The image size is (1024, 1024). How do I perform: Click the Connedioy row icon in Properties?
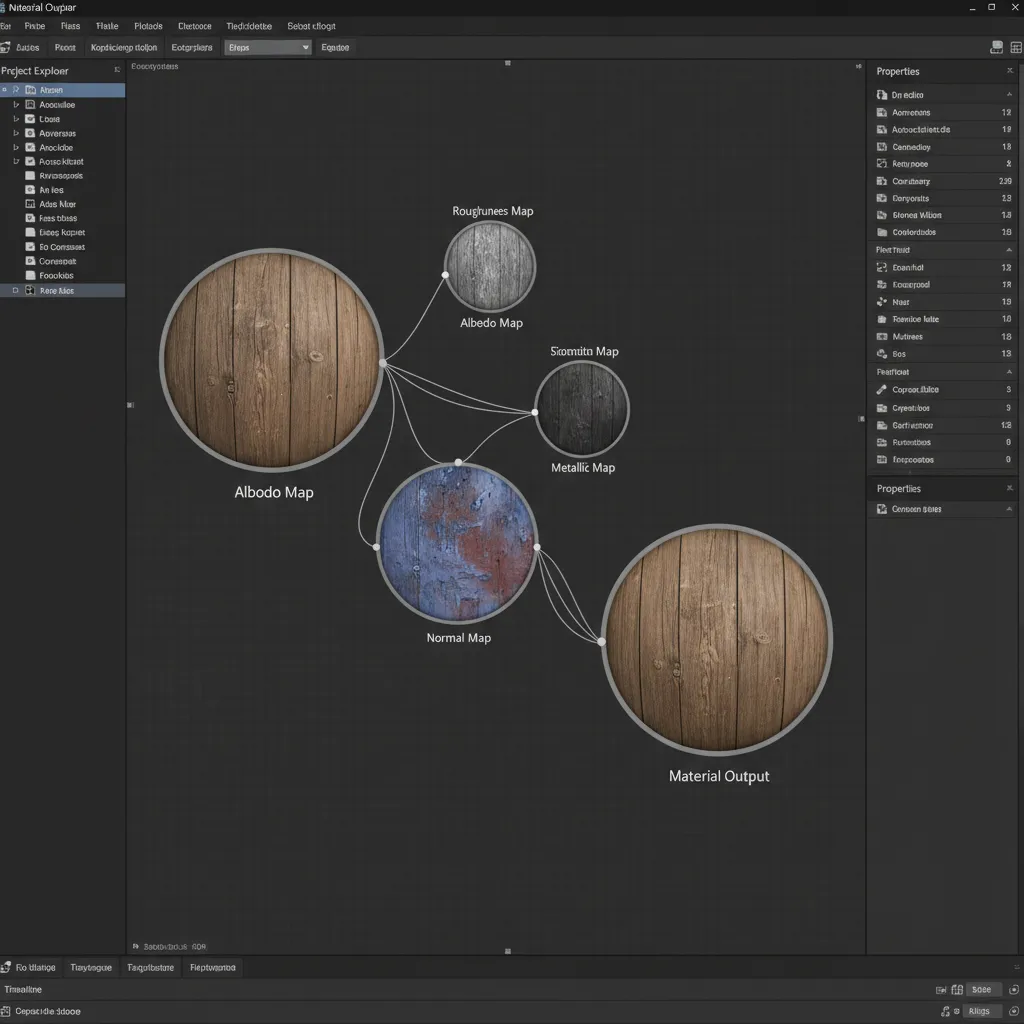(x=882, y=147)
